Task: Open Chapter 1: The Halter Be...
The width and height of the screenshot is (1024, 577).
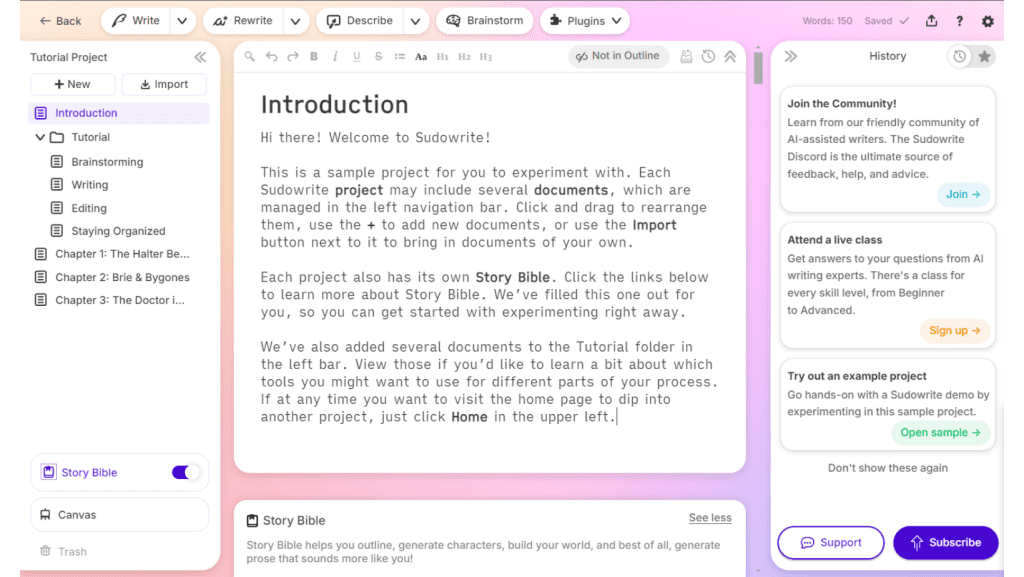Action: point(122,254)
